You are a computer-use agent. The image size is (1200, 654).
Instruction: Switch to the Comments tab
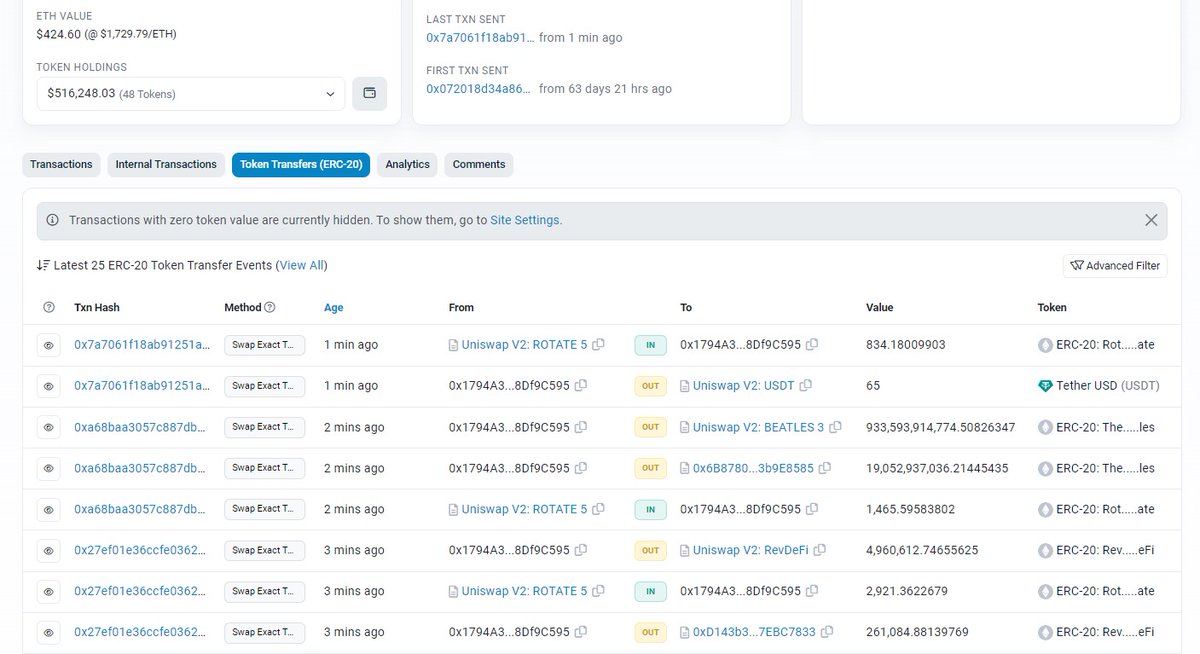tap(479, 165)
